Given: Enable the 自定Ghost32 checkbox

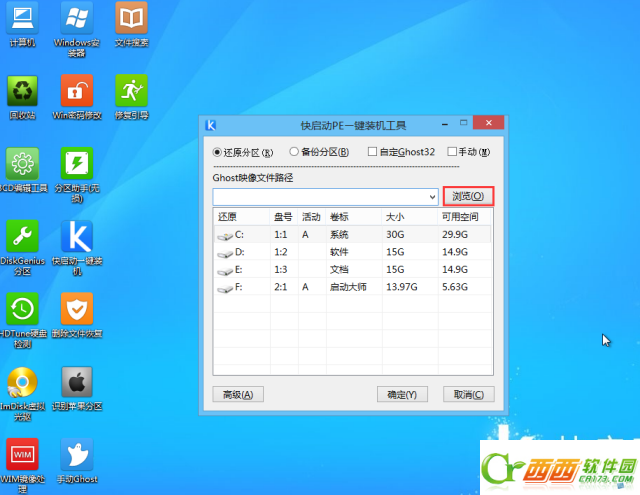Looking at the screenshot, I should 372,152.
